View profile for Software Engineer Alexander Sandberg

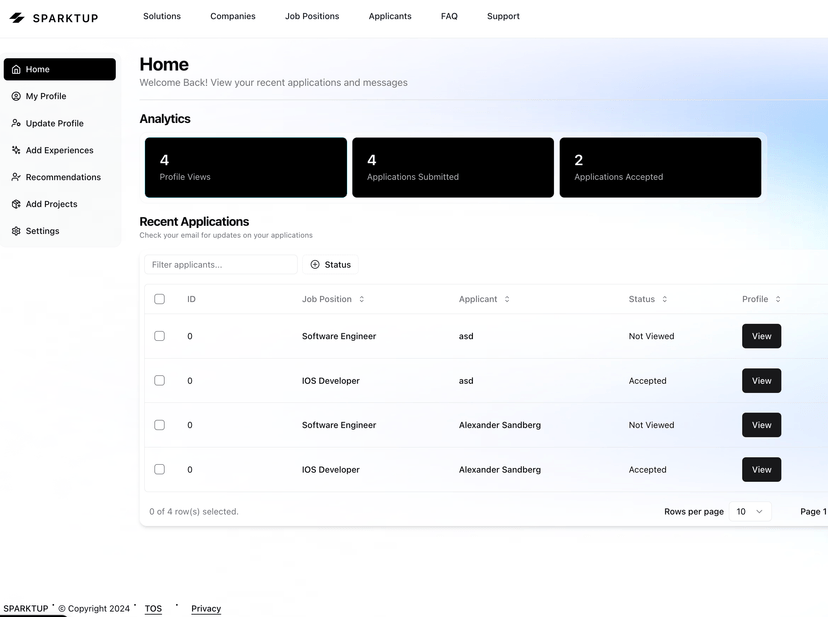(761, 425)
